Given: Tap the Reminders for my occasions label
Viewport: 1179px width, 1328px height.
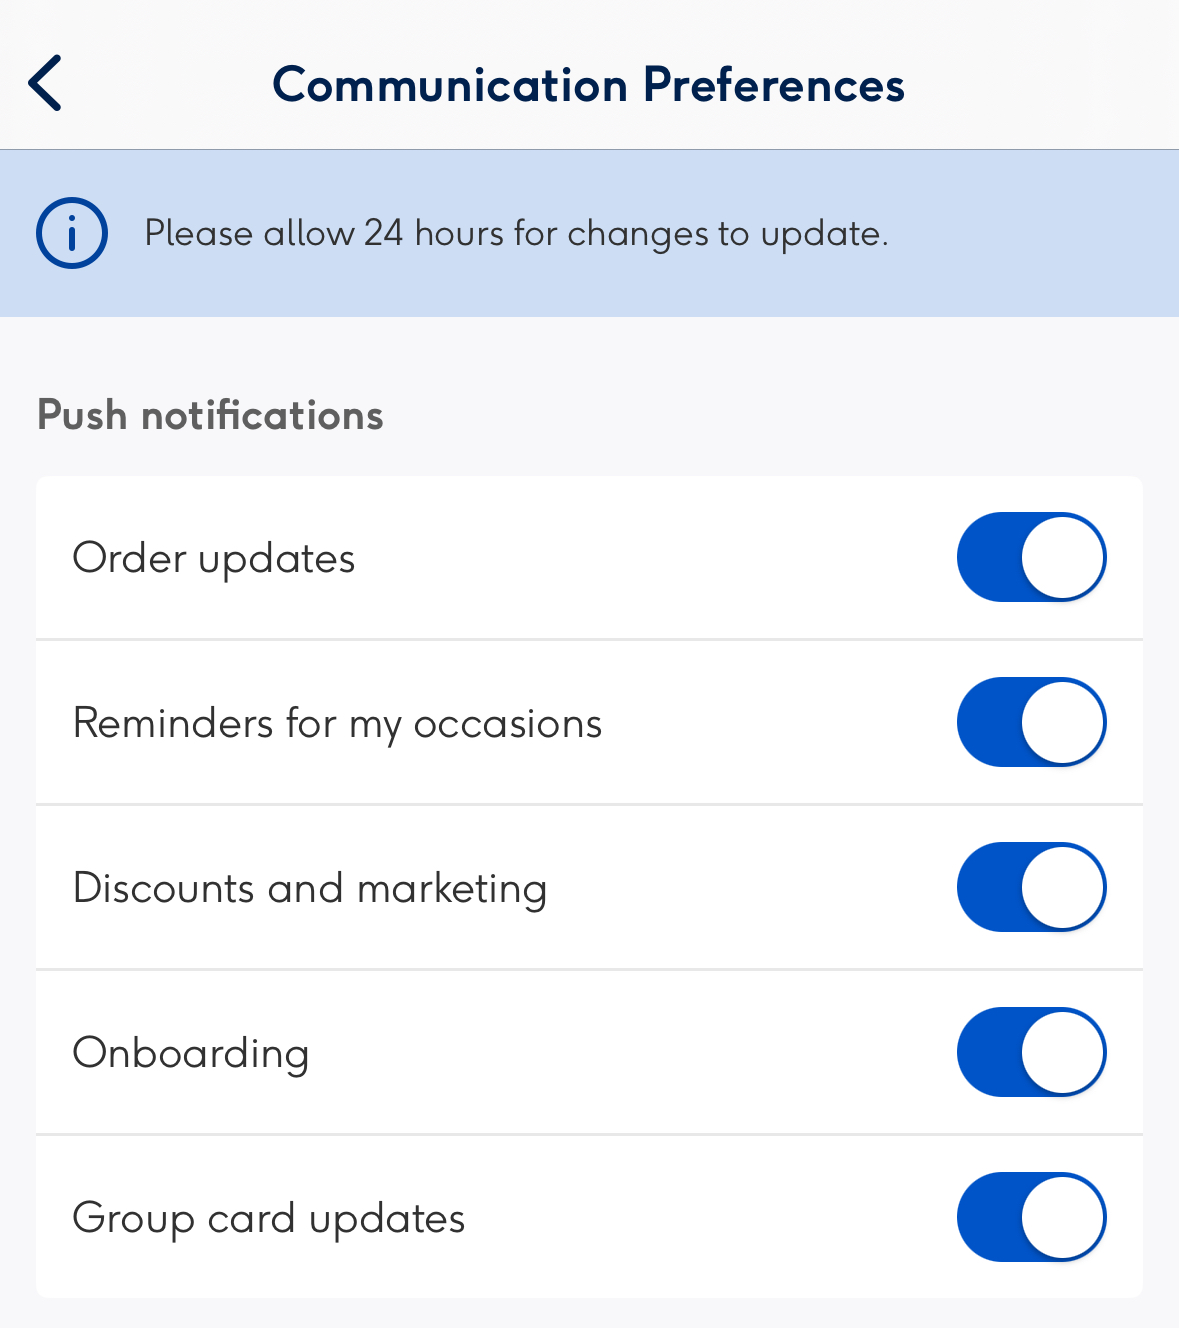Looking at the screenshot, I should (338, 724).
